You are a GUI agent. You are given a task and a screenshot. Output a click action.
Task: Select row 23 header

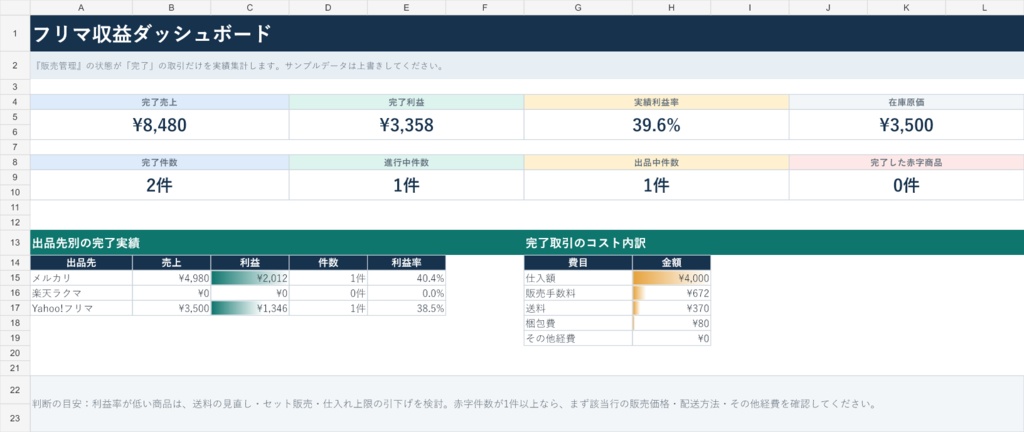point(14,418)
